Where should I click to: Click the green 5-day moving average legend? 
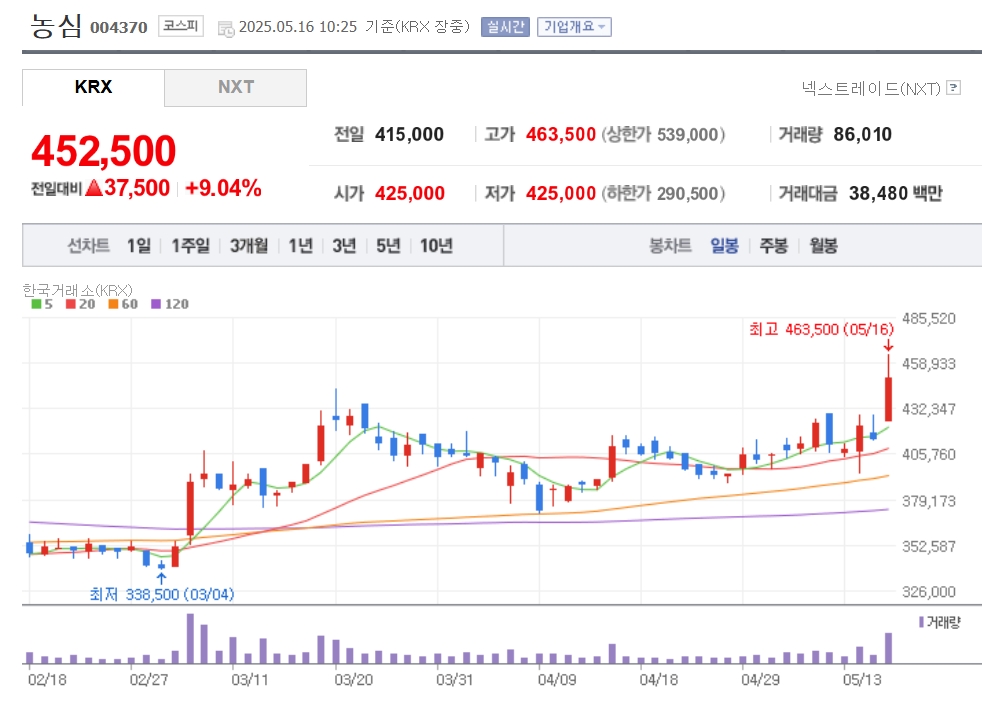(42, 304)
